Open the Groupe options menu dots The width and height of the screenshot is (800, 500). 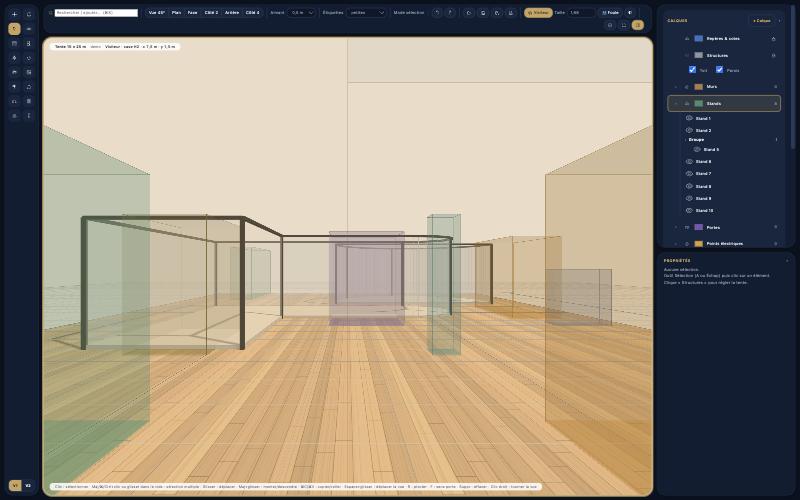click(x=777, y=139)
